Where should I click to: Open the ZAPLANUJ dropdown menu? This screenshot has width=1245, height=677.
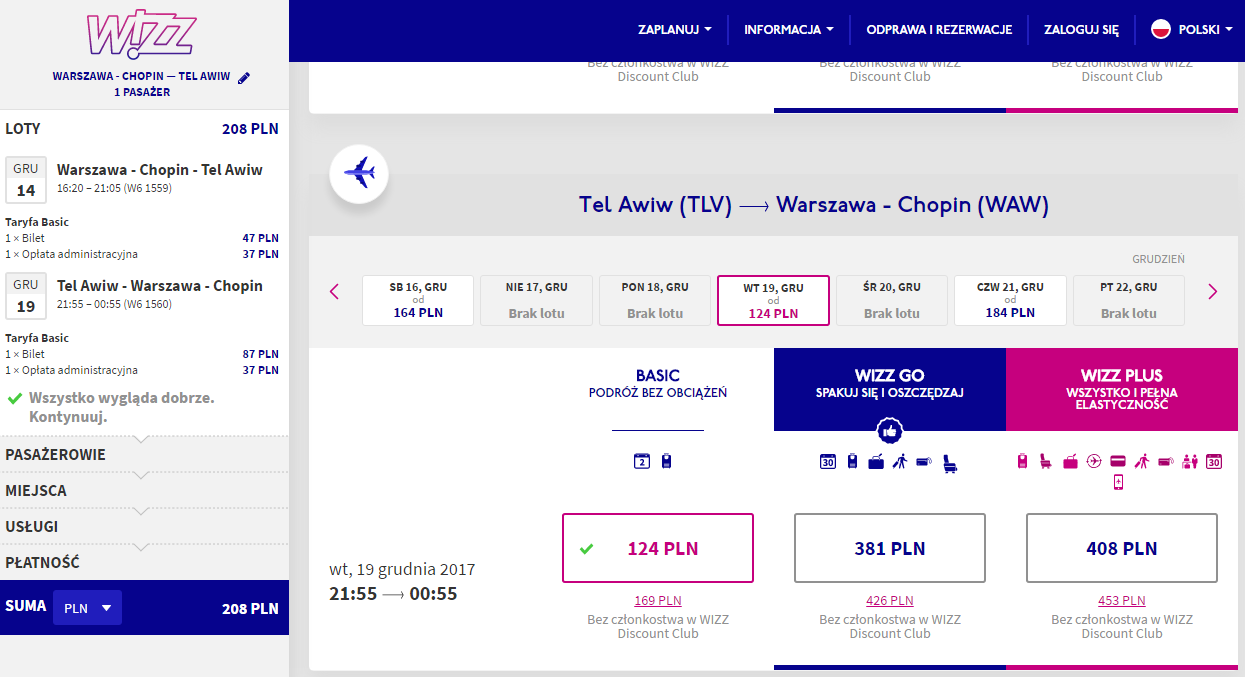675,29
